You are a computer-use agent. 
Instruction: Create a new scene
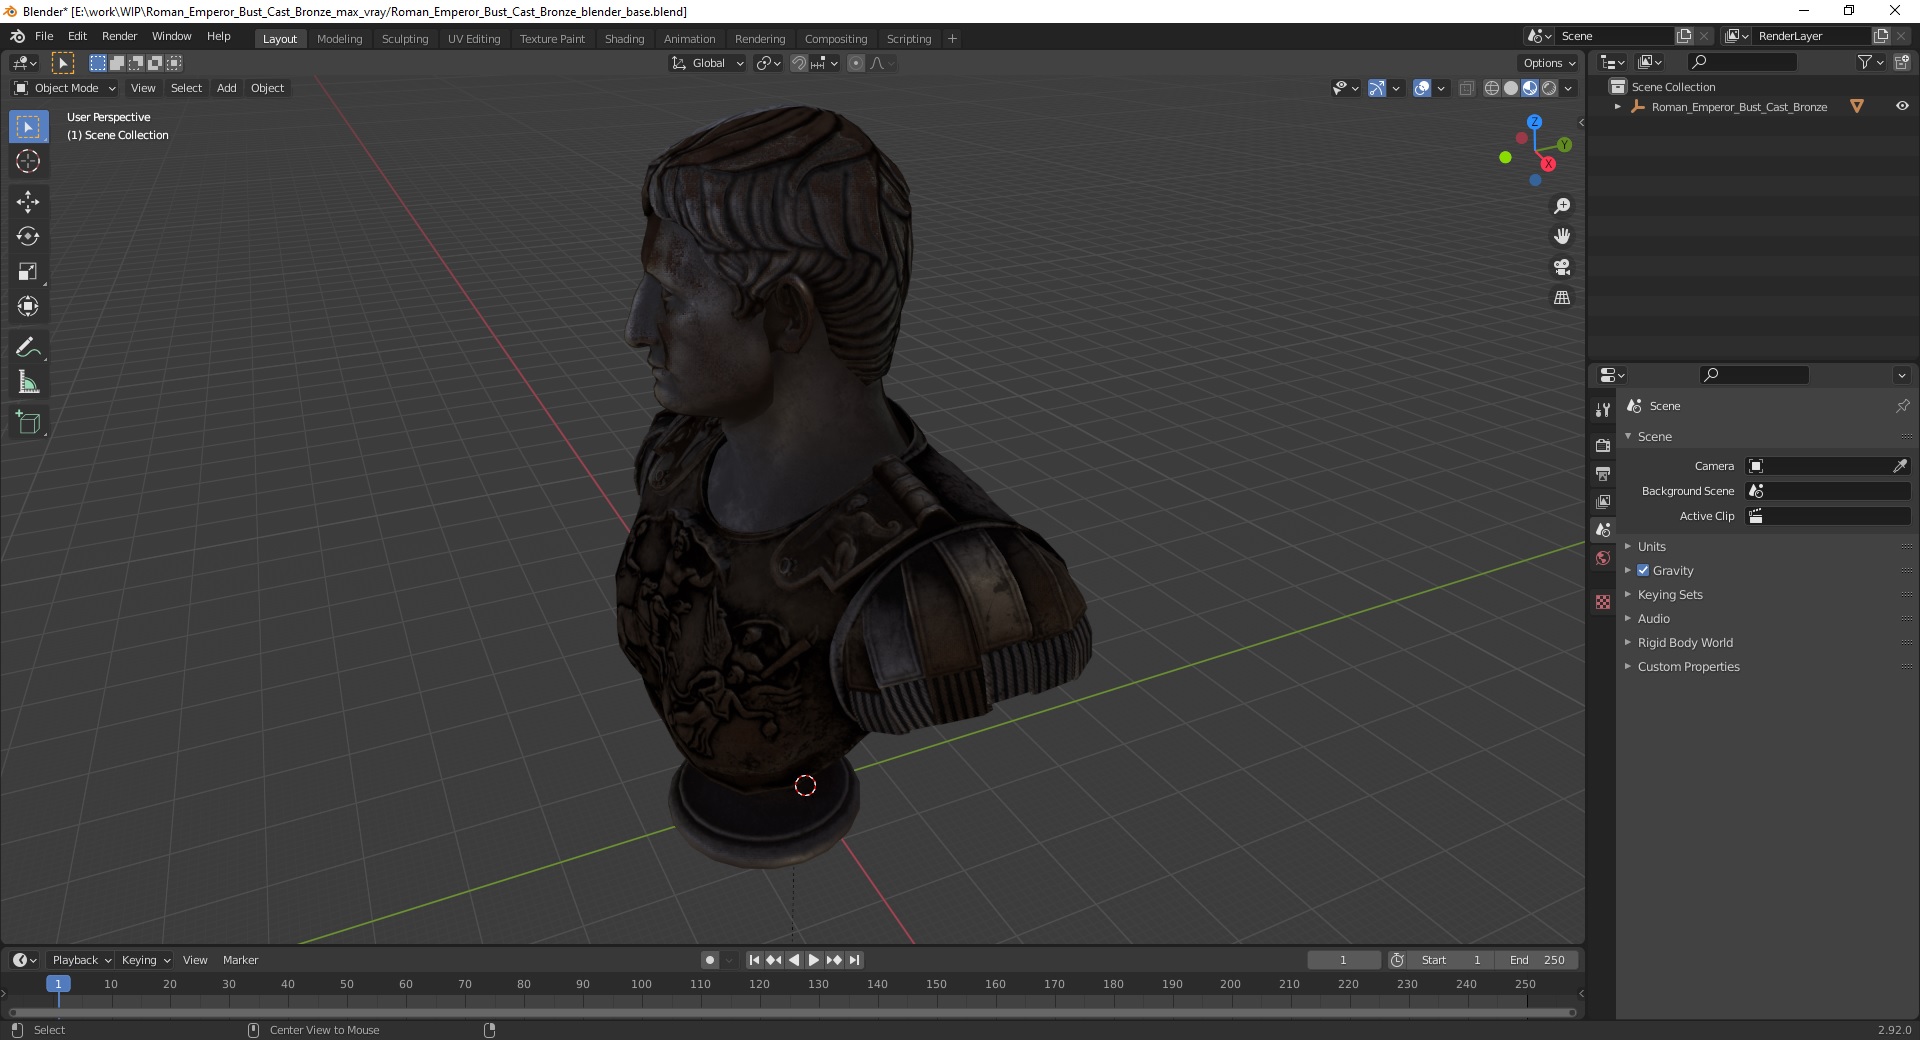(x=1684, y=36)
